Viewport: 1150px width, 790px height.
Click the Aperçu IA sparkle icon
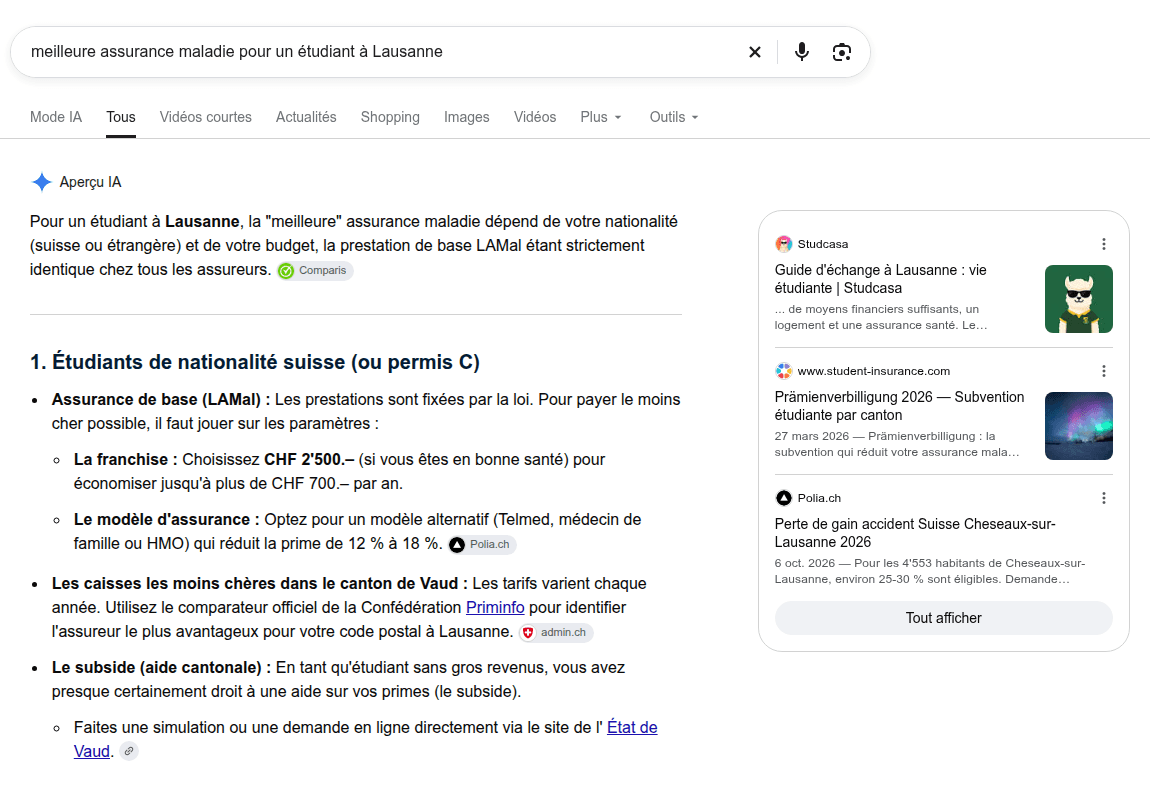pyautogui.click(x=42, y=182)
